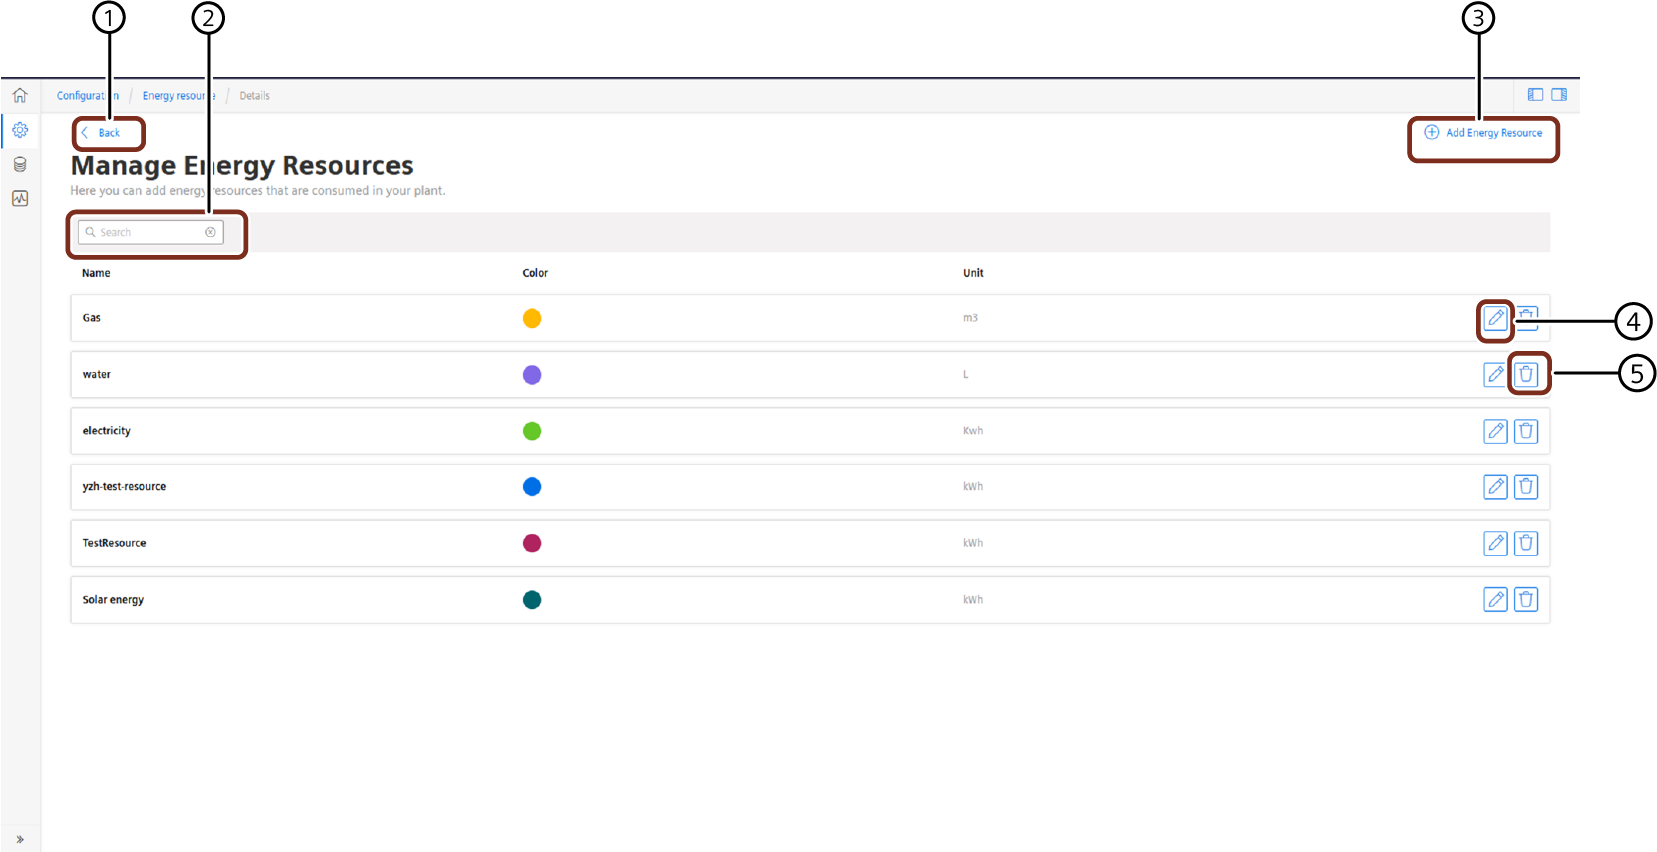Select the Details breadcrumb

(254, 96)
